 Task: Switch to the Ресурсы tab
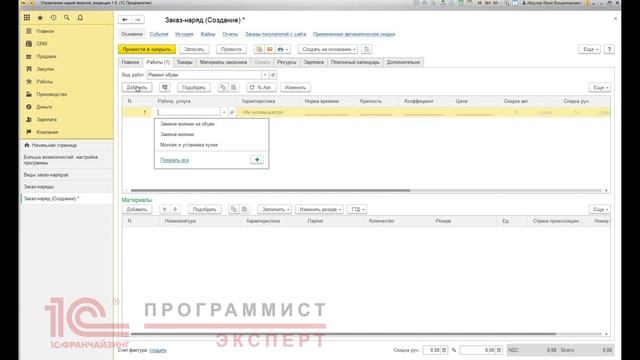(287, 62)
